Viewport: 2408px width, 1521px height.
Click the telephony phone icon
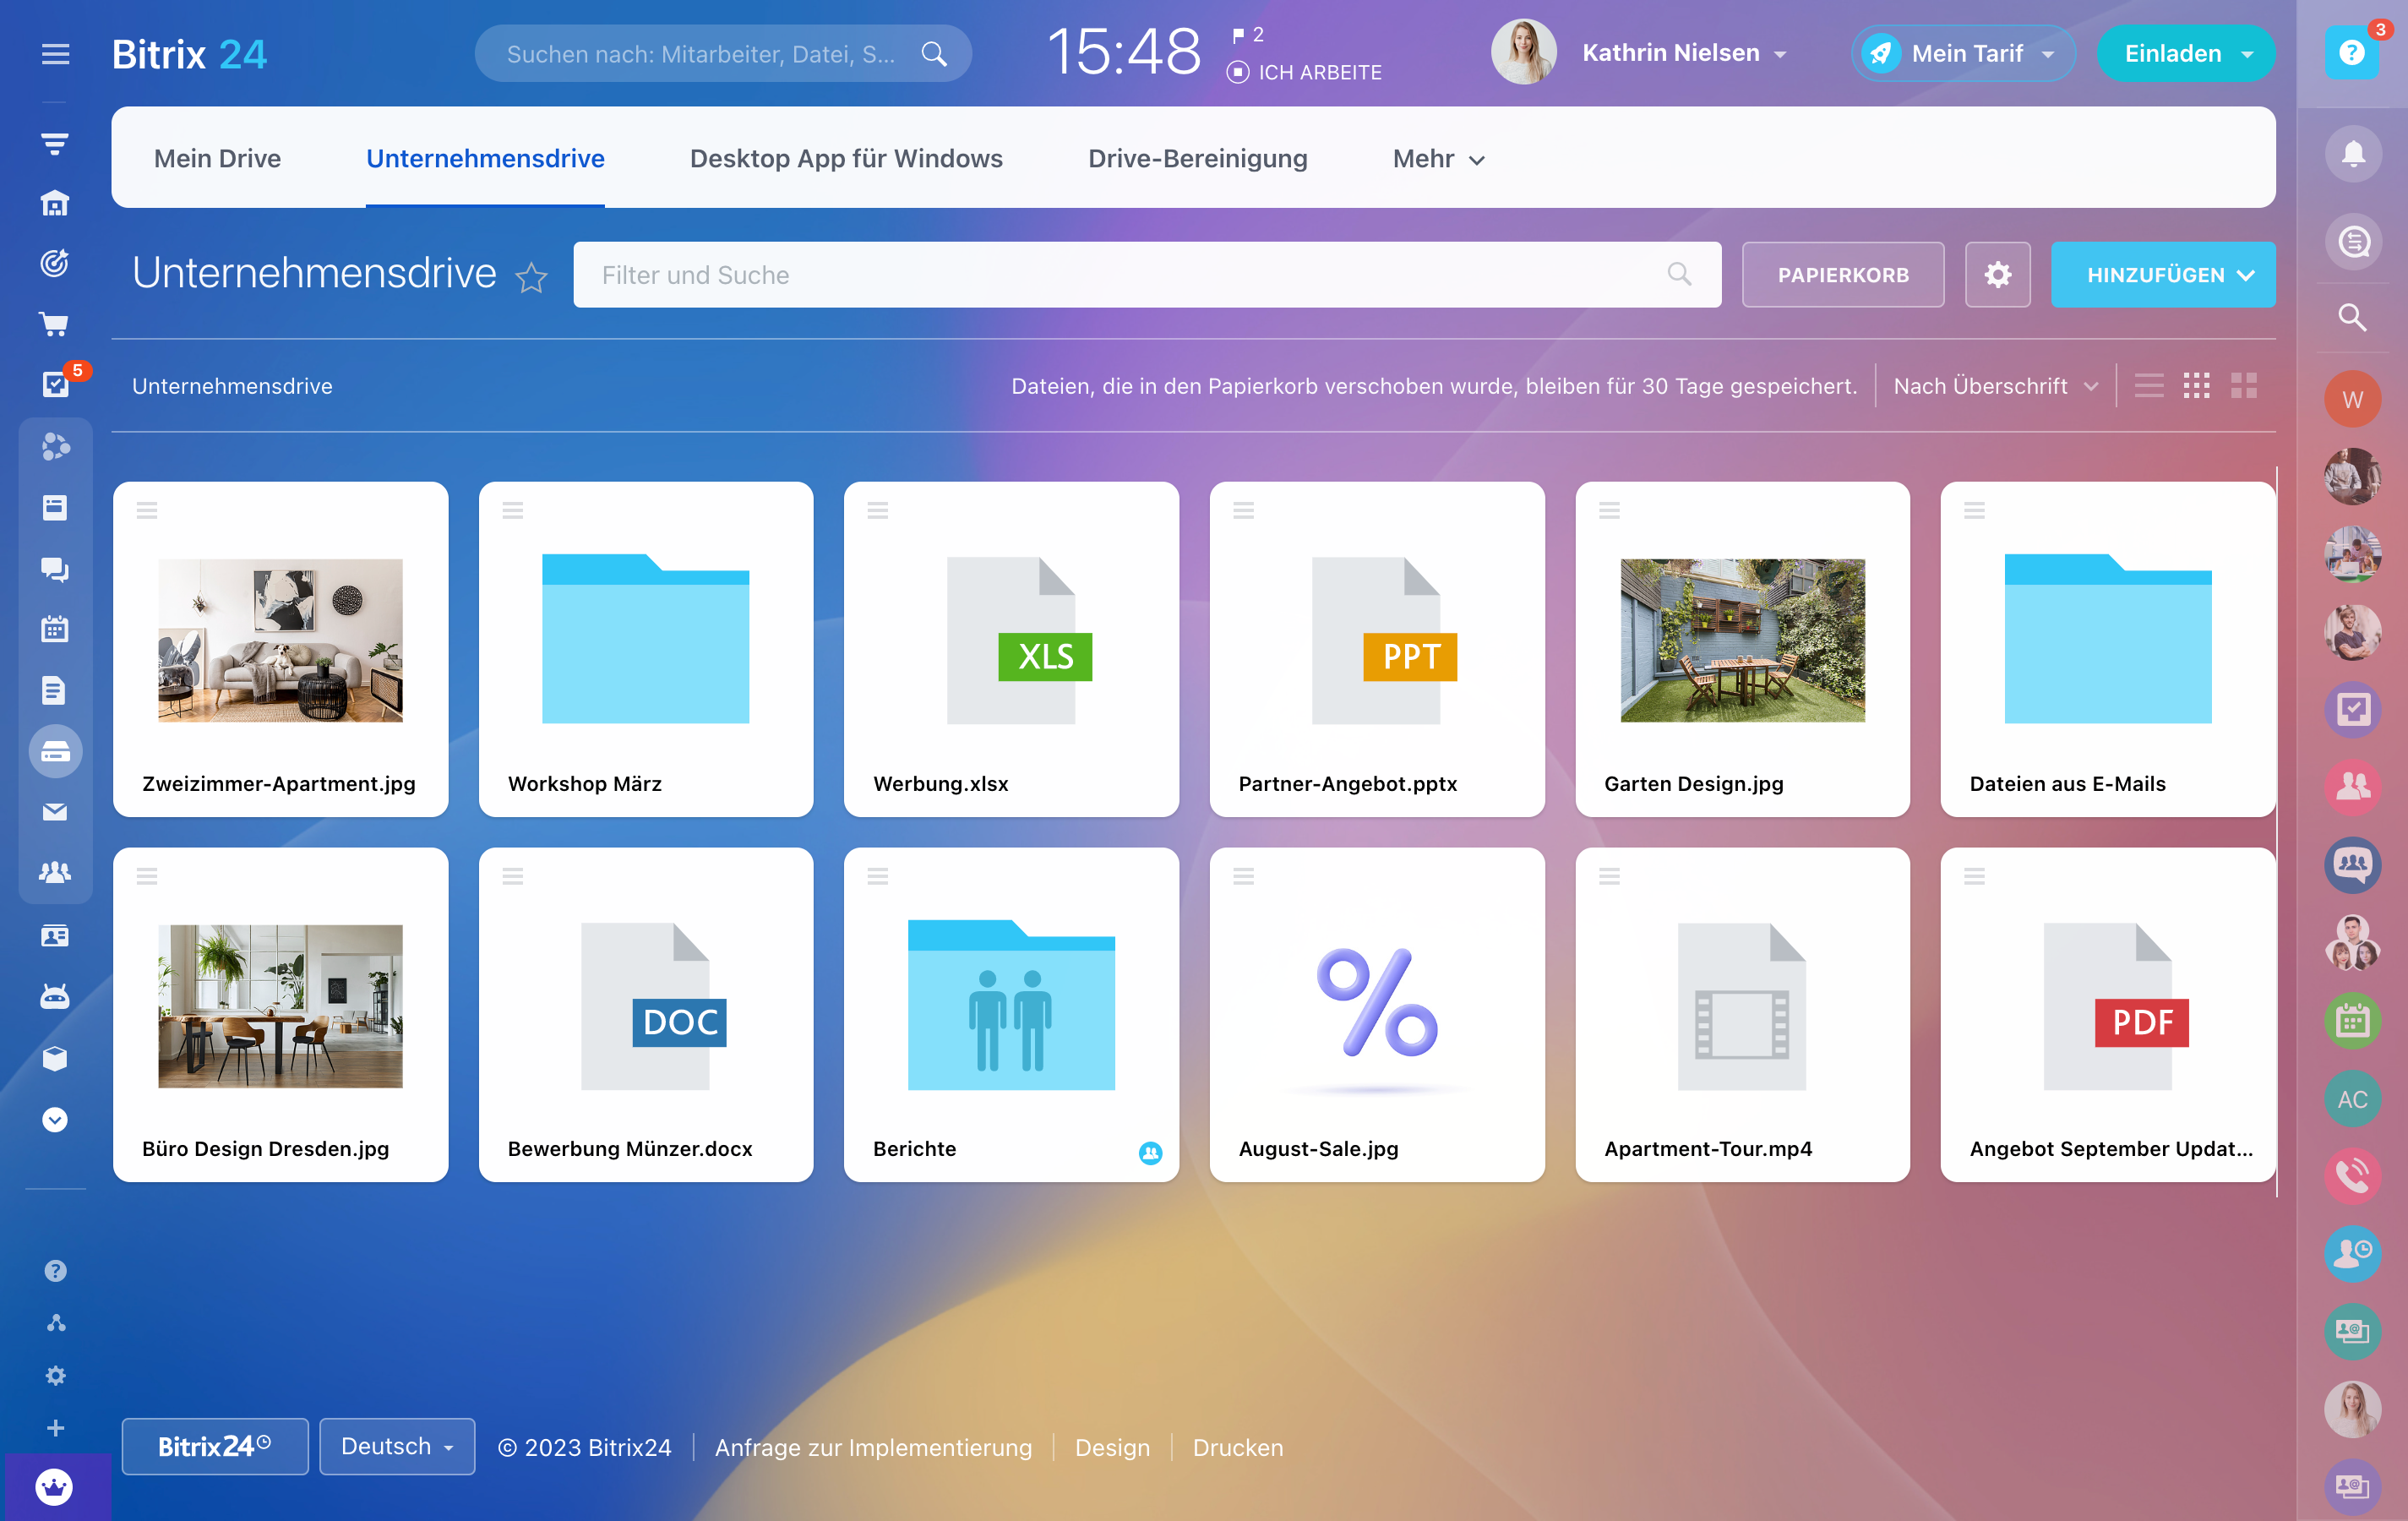[x=2352, y=1175]
